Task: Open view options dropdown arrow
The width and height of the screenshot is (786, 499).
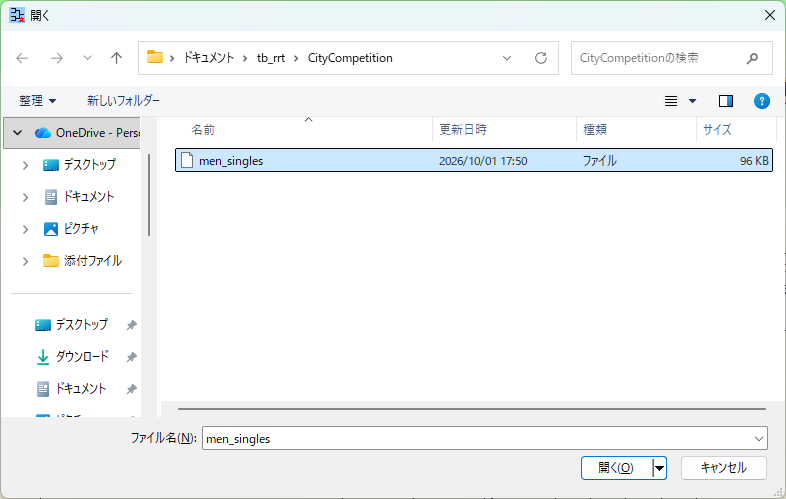Action: coord(692,101)
